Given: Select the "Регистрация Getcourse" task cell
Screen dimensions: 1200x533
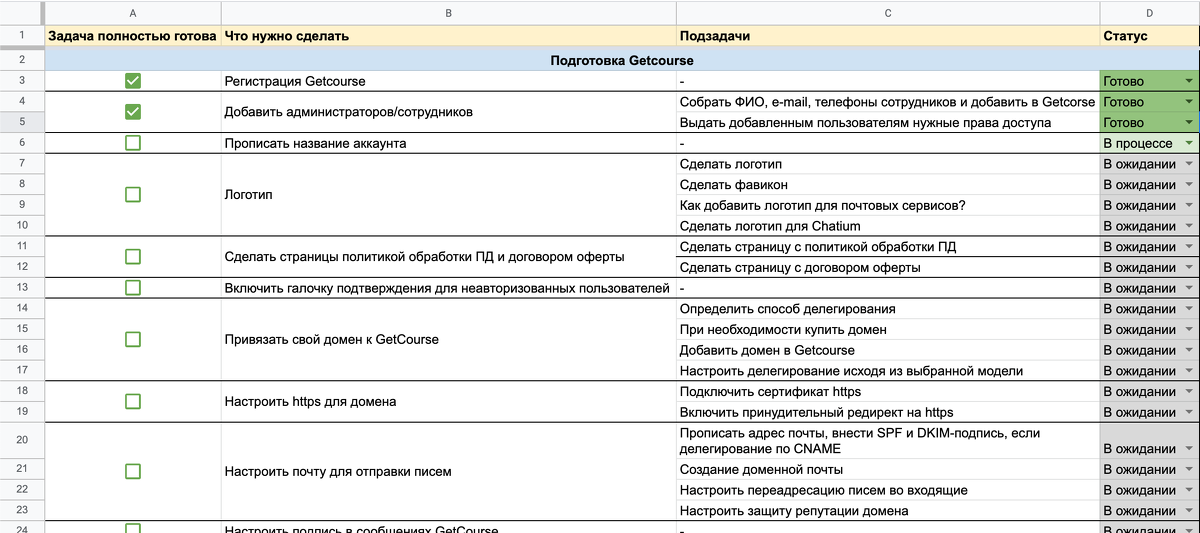Looking at the screenshot, I should [x=448, y=81].
